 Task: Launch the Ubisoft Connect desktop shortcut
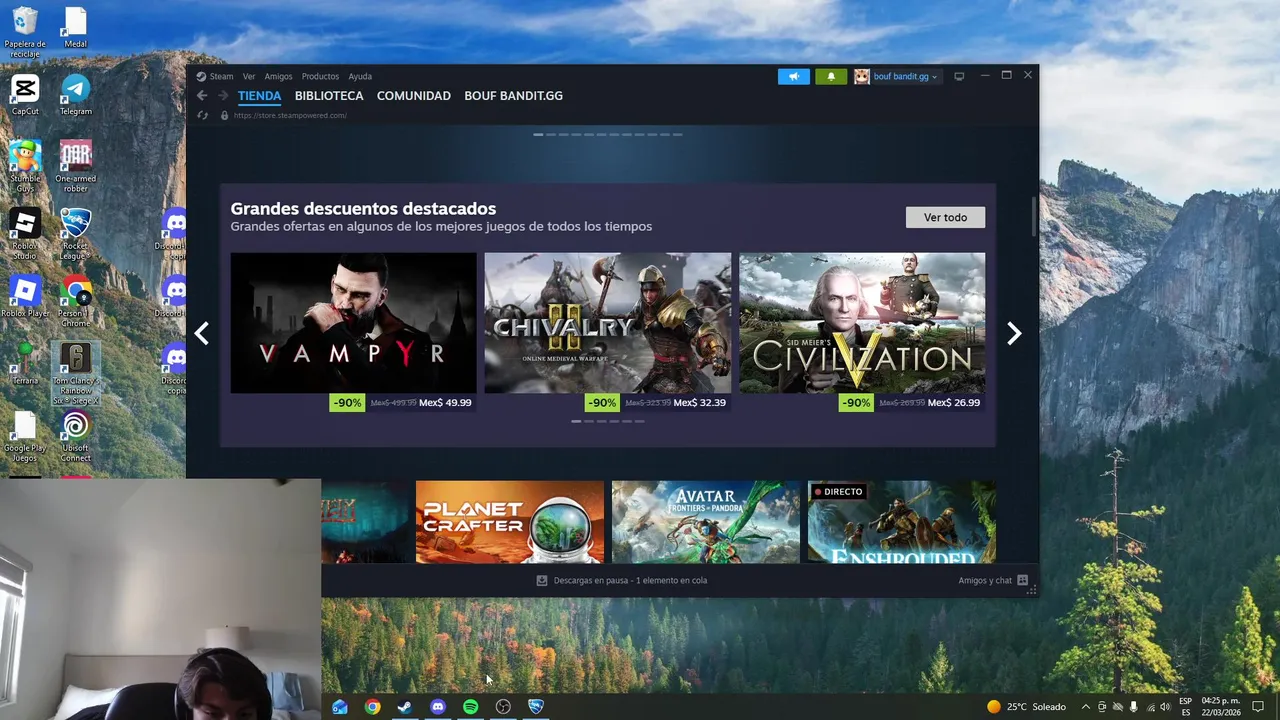(x=75, y=437)
